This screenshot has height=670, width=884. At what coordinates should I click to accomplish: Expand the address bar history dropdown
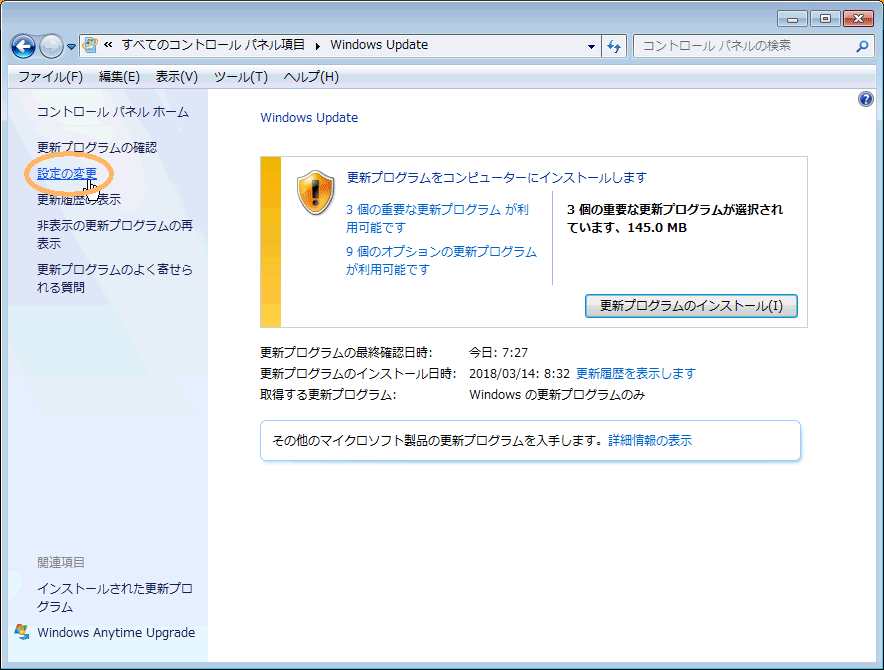click(591, 46)
